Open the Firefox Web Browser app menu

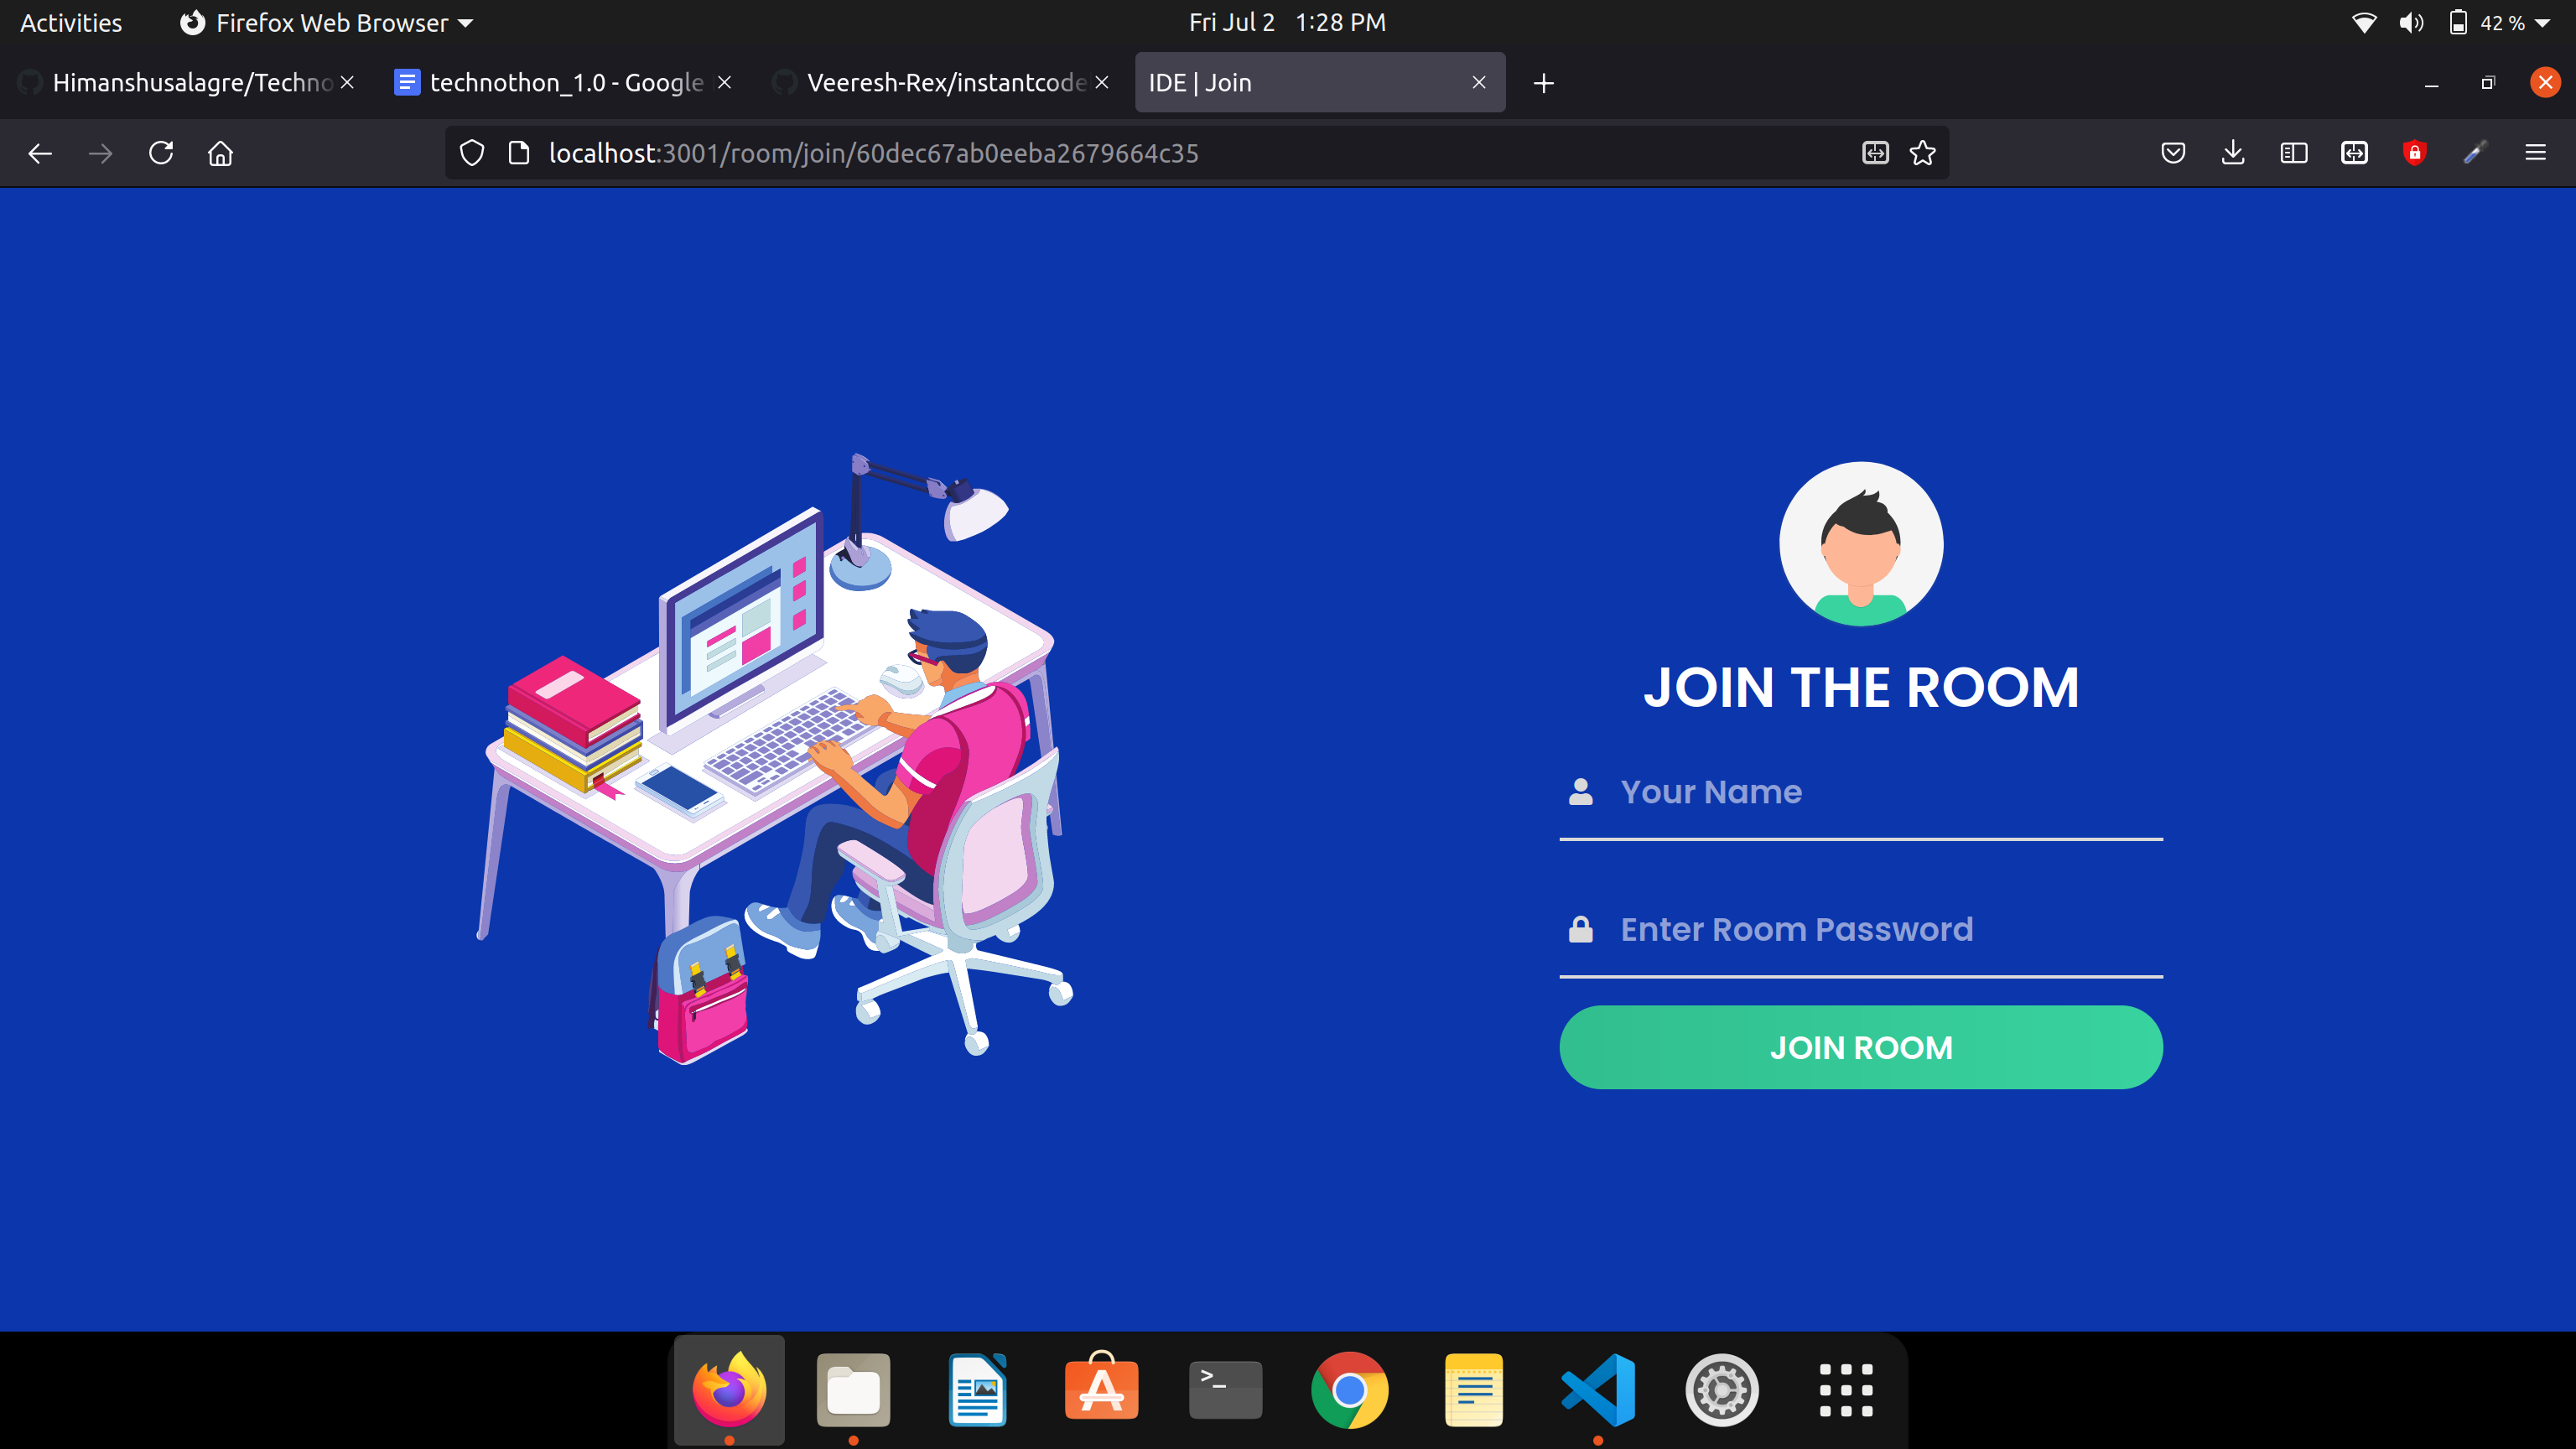coord(326,22)
